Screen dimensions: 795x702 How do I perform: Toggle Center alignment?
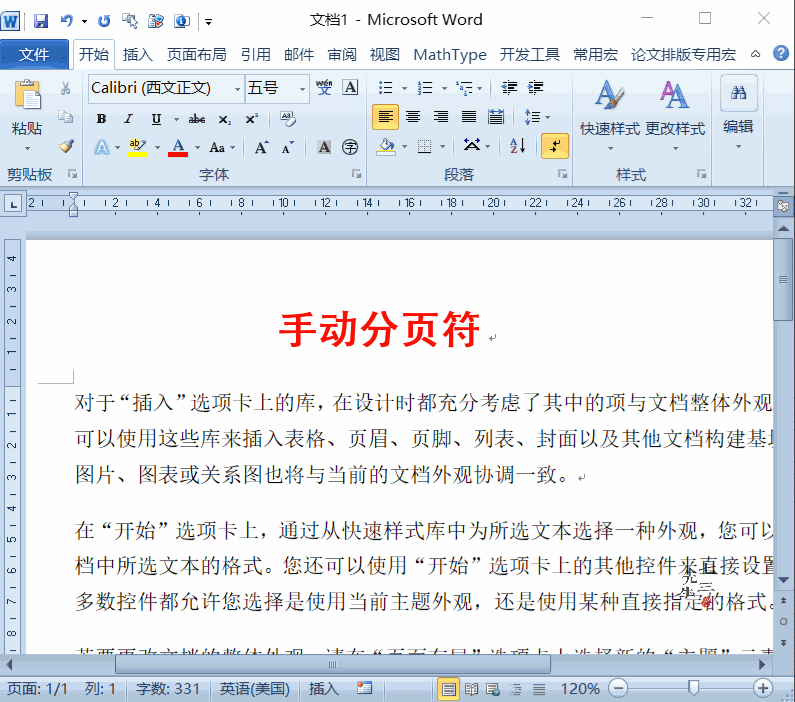coord(413,117)
